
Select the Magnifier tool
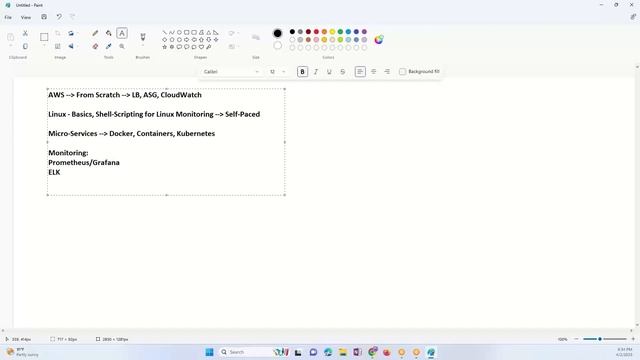click(122, 47)
